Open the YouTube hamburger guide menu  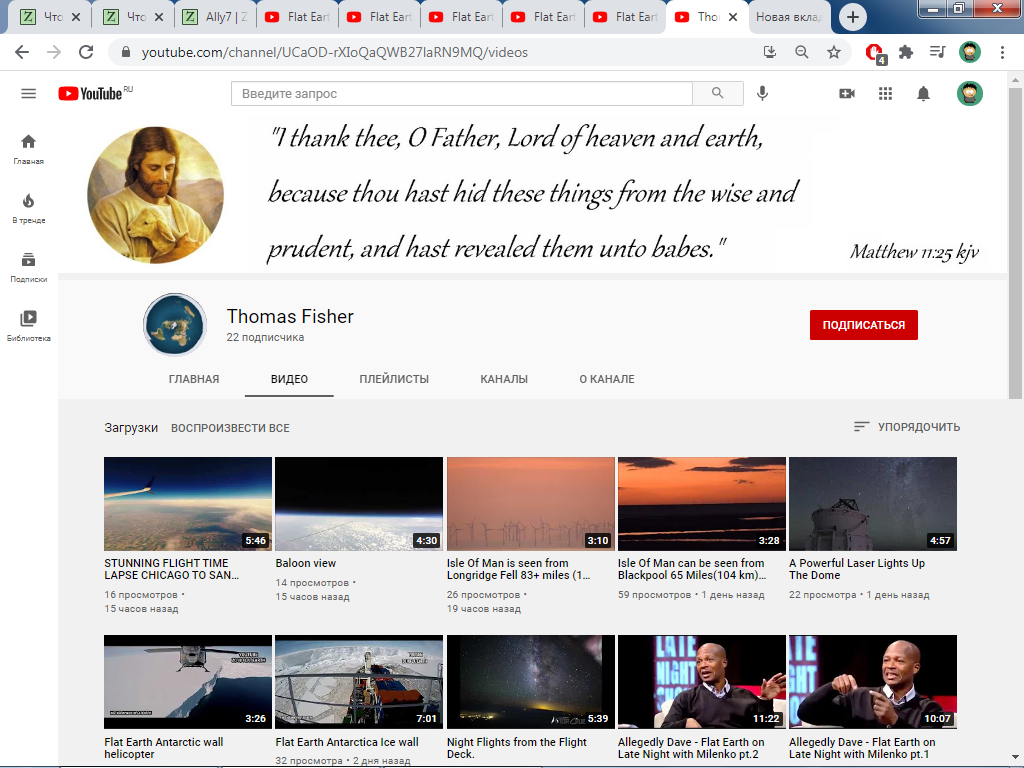point(28,93)
